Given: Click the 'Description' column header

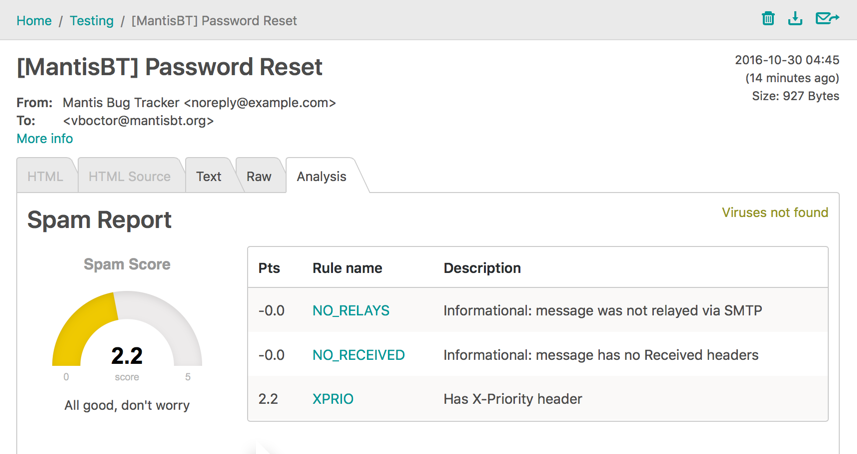Looking at the screenshot, I should click(x=482, y=268).
